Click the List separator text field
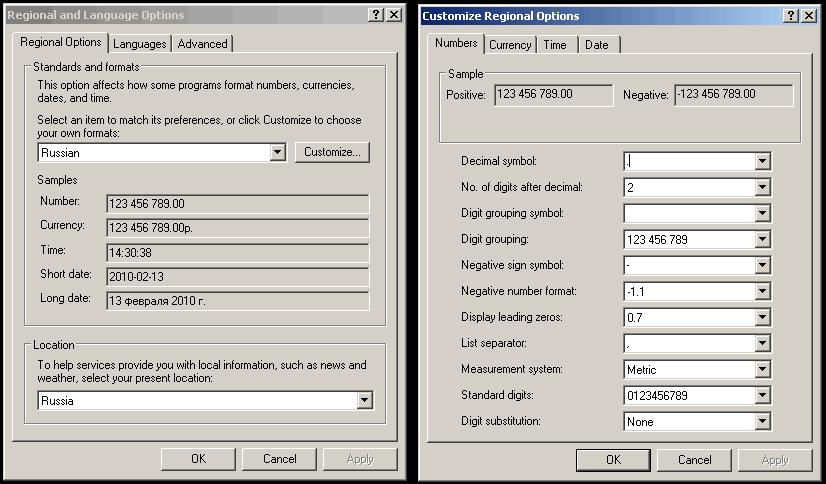Screen dimensions: 826x484 point(690,343)
